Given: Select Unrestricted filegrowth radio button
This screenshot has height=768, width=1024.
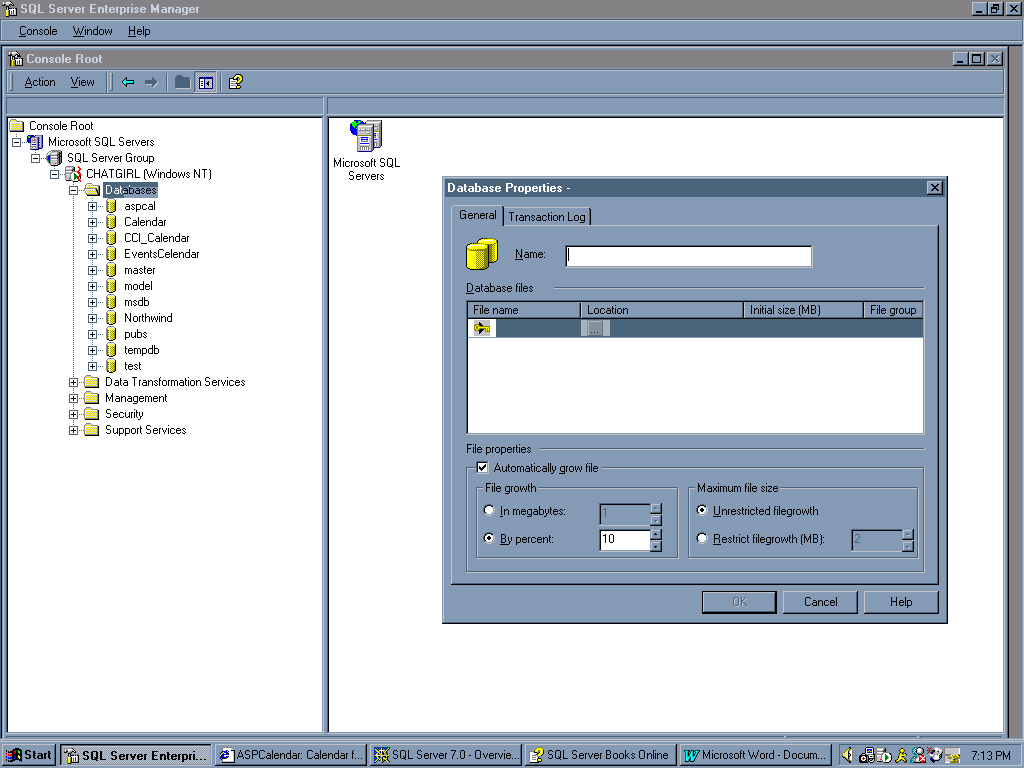Looking at the screenshot, I should (702, 511).
